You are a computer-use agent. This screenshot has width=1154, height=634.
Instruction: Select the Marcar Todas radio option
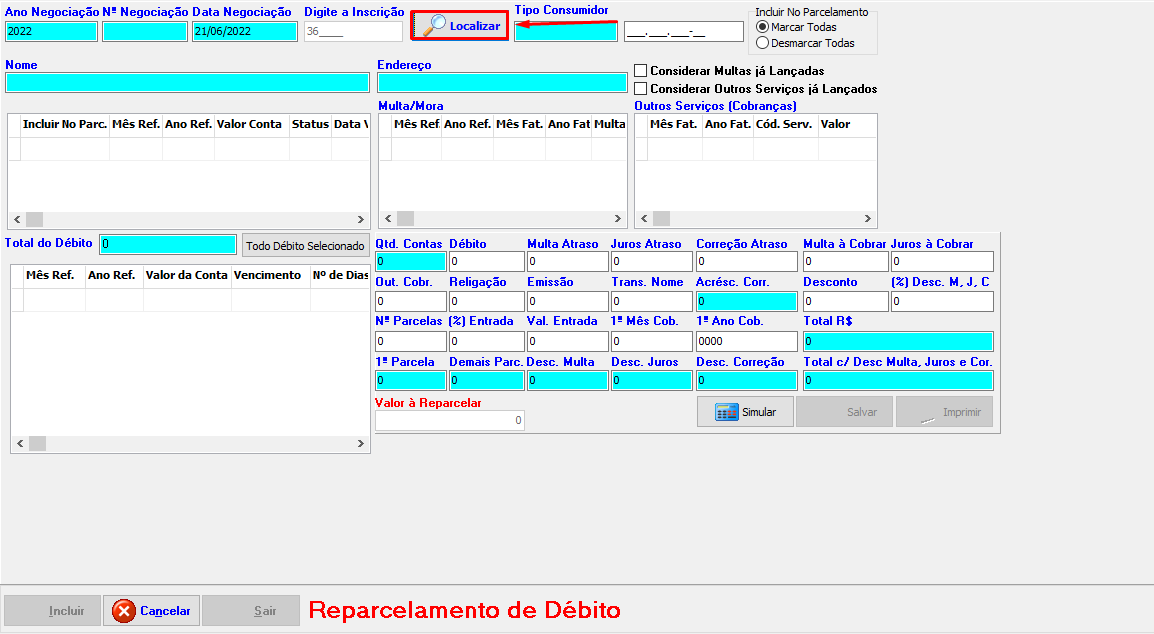click(x=763, y=27)
